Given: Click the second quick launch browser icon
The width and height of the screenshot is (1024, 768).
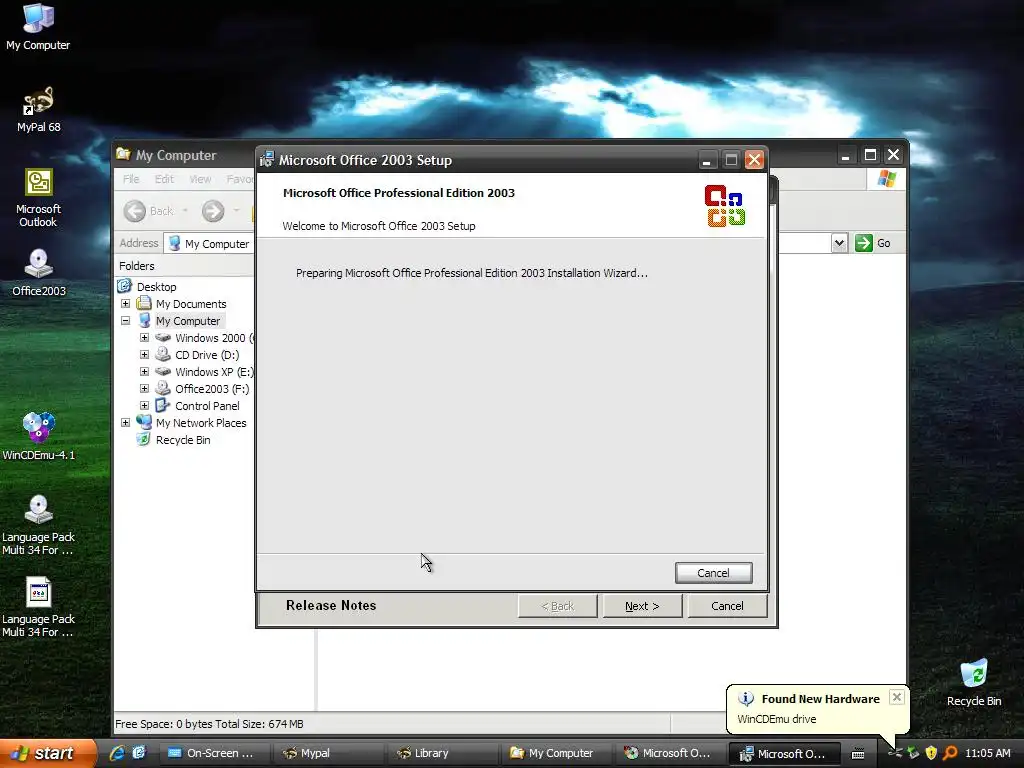Looking at the screenshot, I should (139, 753).
